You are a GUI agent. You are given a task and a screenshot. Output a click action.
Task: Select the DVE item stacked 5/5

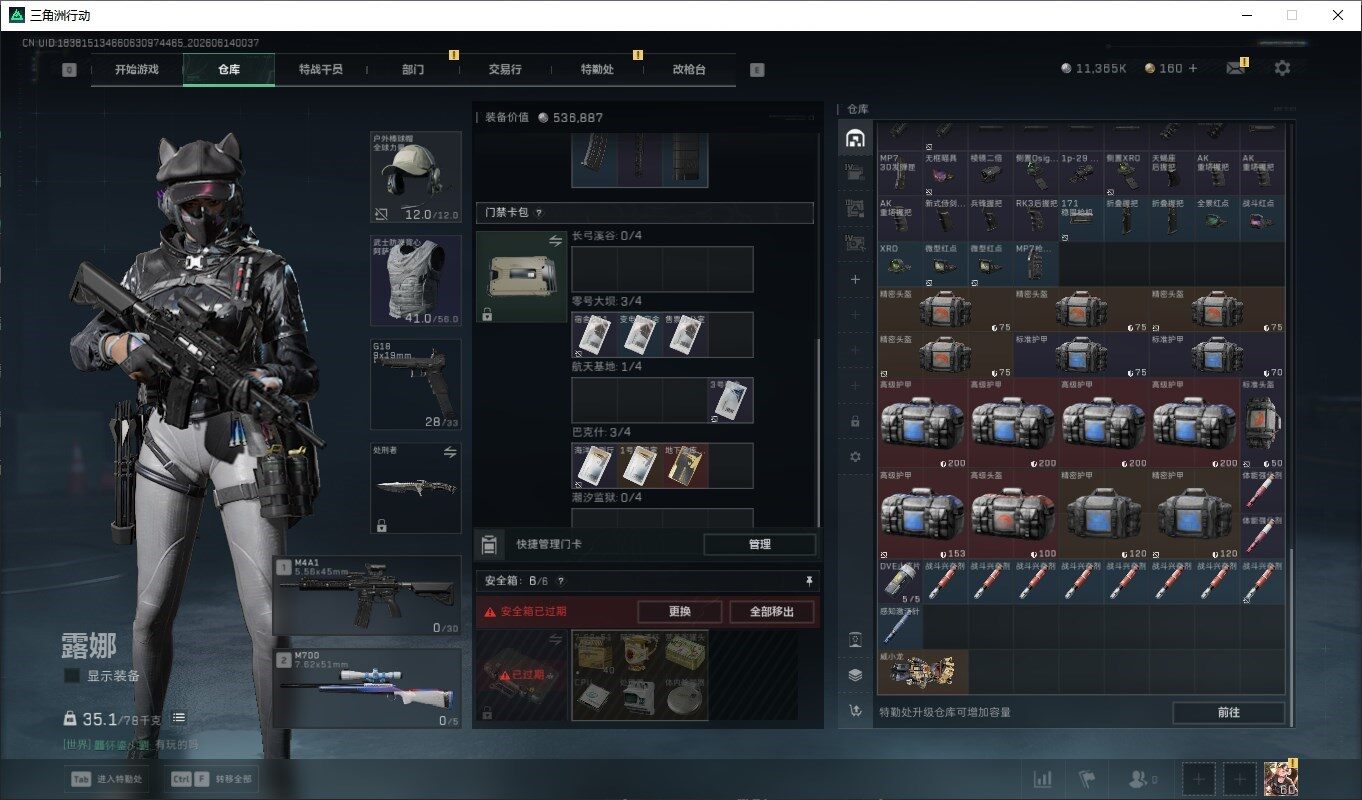pos(900,582)
